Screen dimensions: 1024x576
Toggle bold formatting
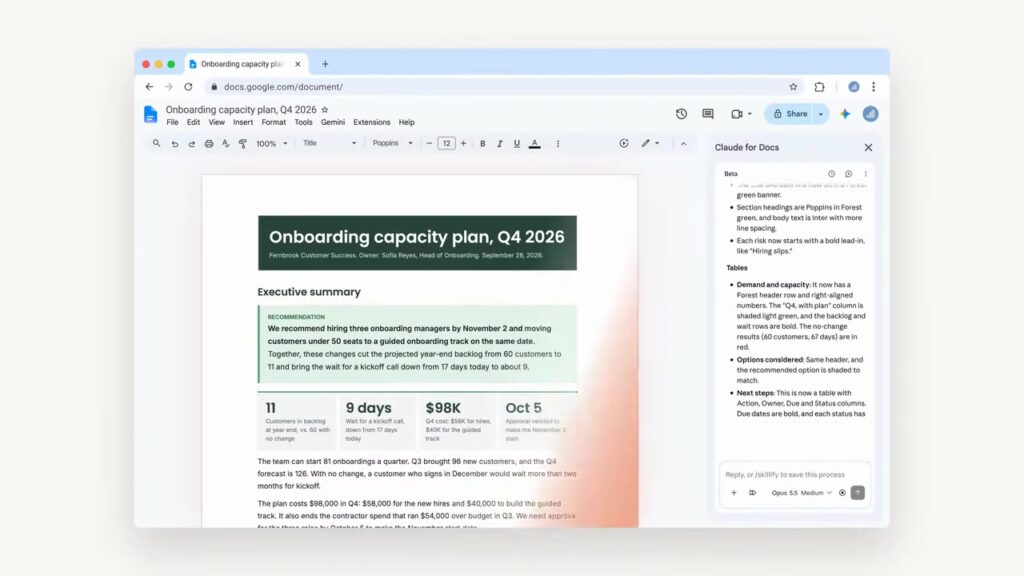[x=483, y=144]
